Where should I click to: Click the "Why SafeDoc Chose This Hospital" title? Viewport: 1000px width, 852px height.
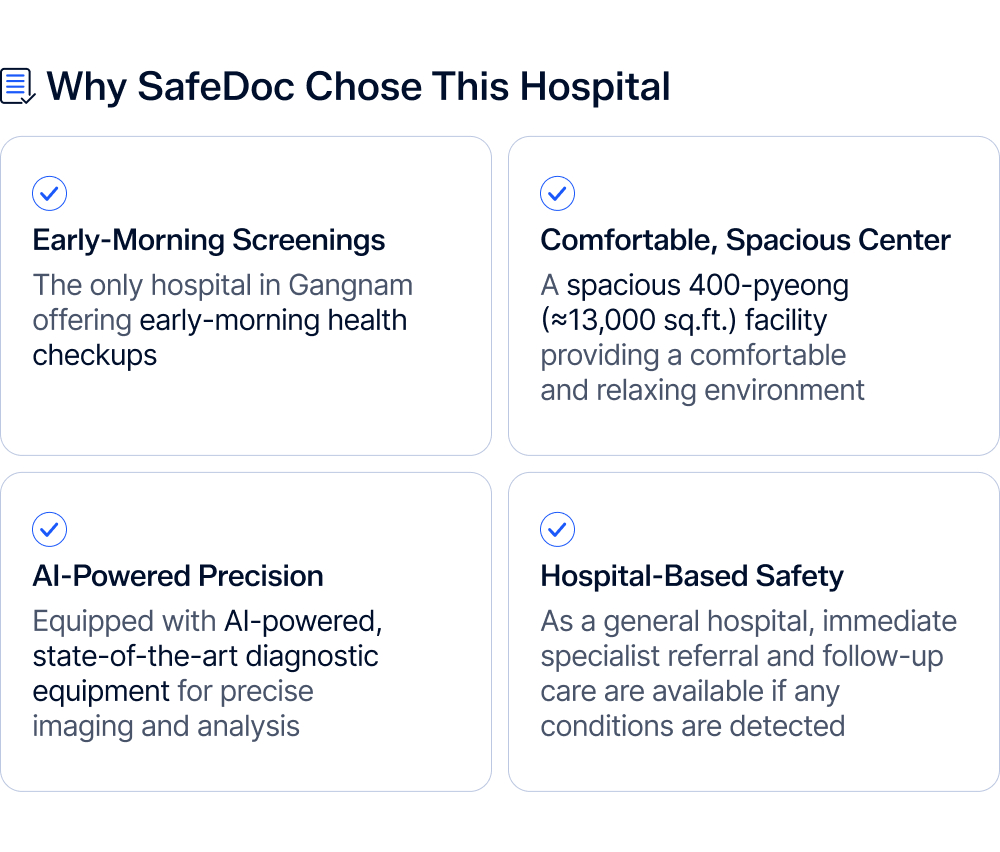(x=358, y=87)
